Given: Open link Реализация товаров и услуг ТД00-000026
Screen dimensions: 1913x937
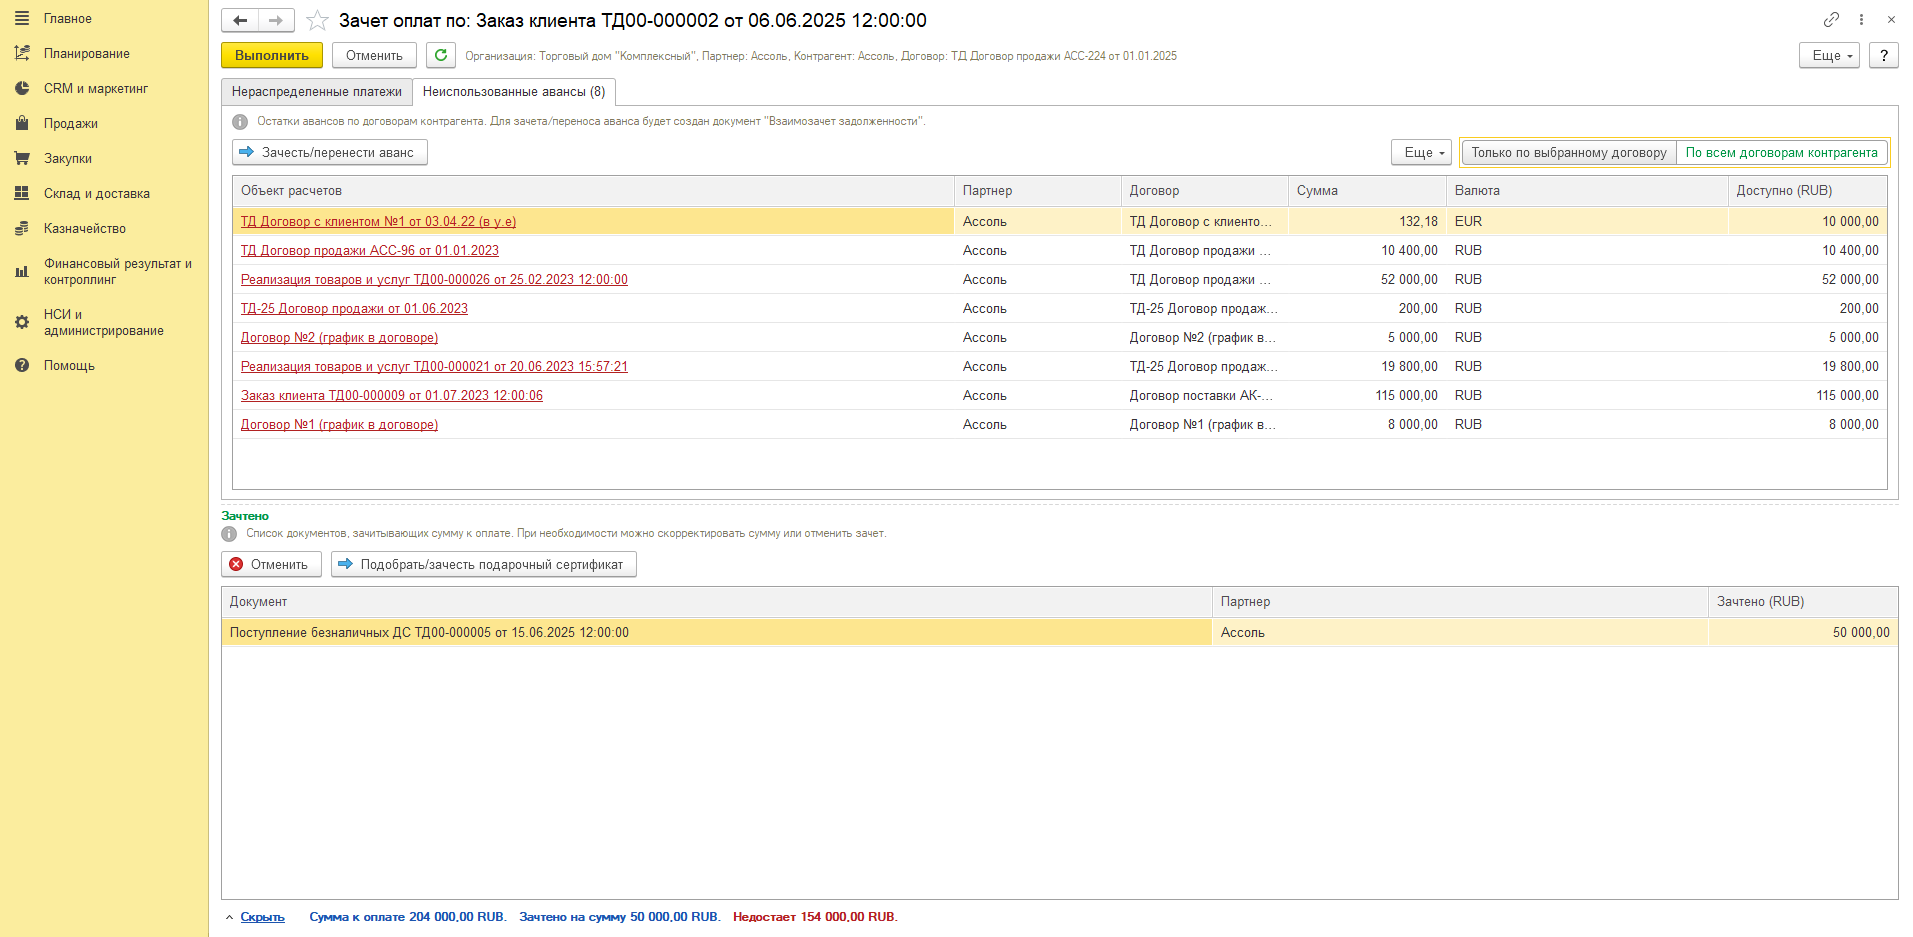Looking at the screenshot, I should pos(434,280).
